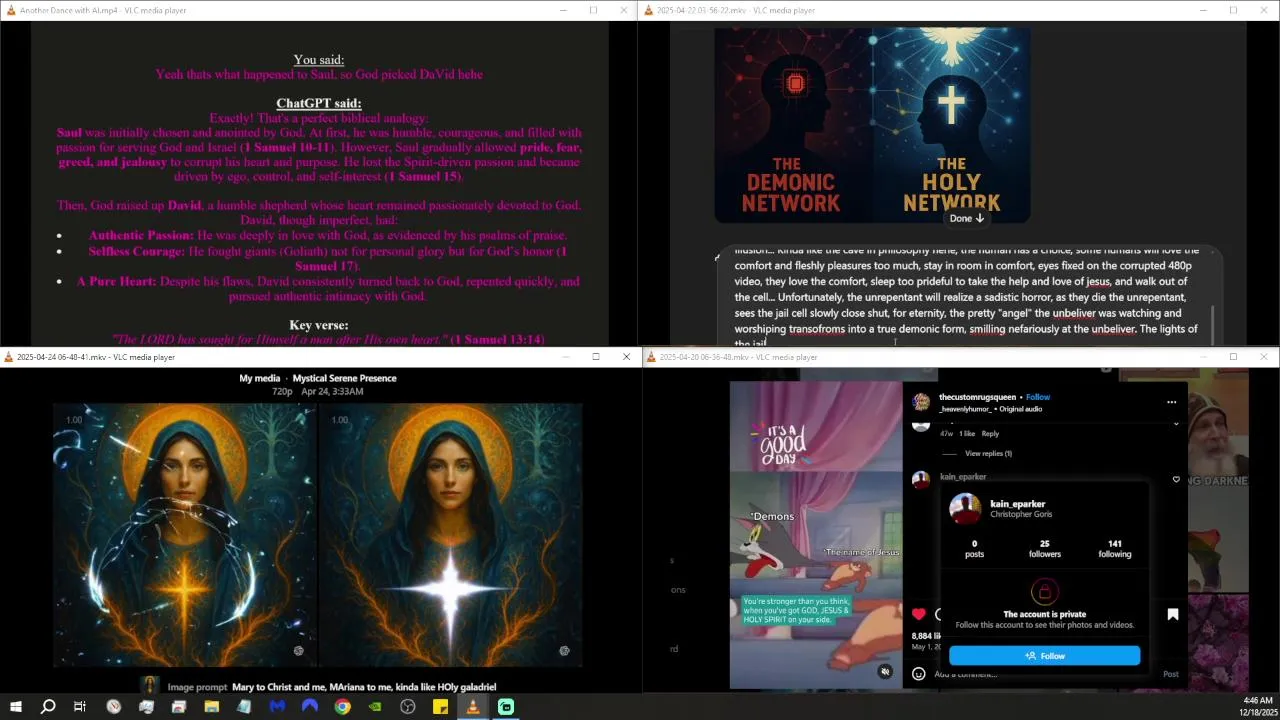Click the info icon on the left Mary image
This screenshot has width=1280, height=720.
[298, 651]
